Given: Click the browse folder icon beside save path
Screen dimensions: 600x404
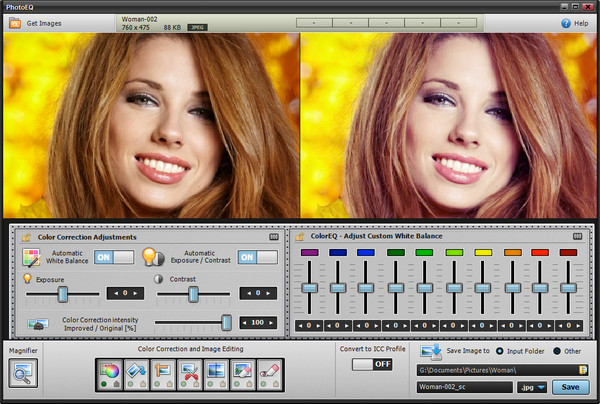Looking at the screenshot, I should coord(582,369).
